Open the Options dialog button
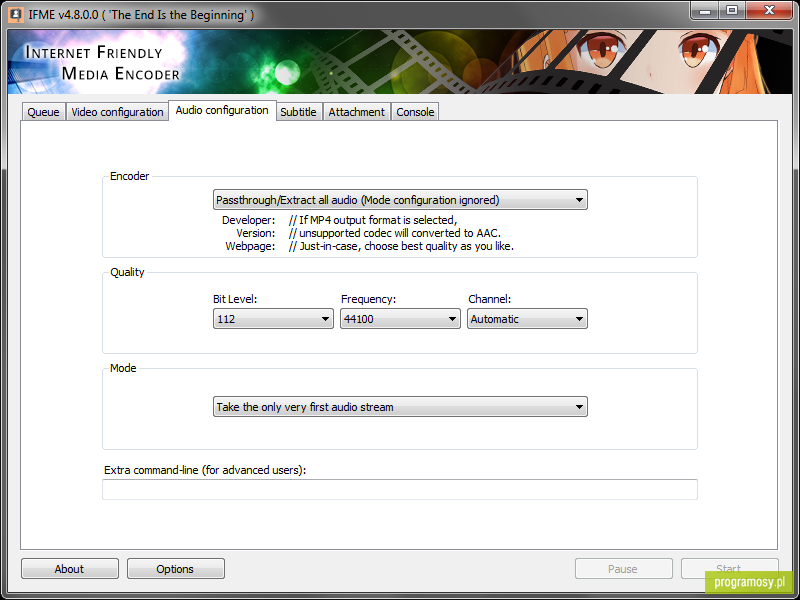The image size is (800, 600). tap(176, 569)
